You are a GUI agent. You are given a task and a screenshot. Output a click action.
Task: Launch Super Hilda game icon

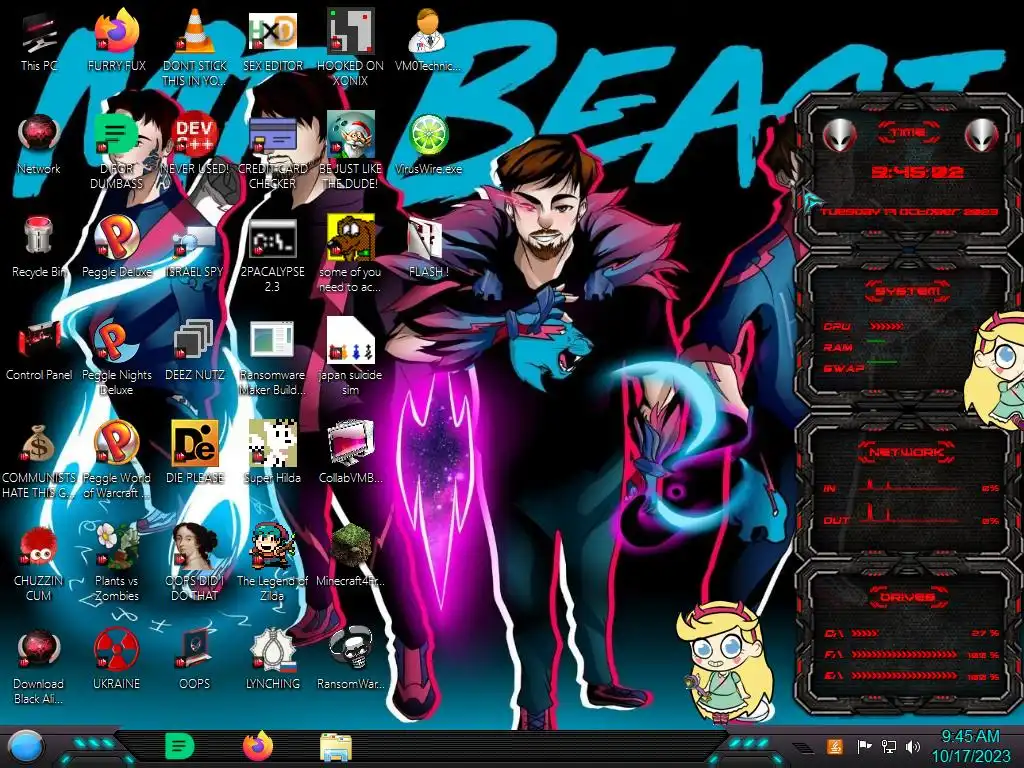coord(272,443)
